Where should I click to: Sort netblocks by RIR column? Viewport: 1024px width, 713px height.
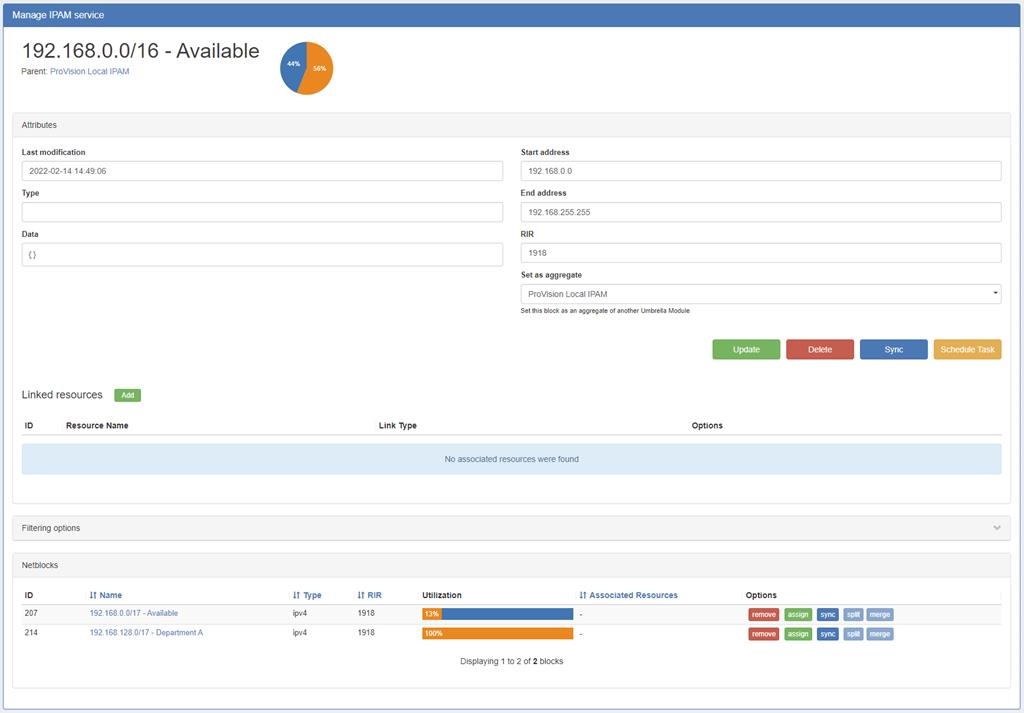[x=370, y=595]
